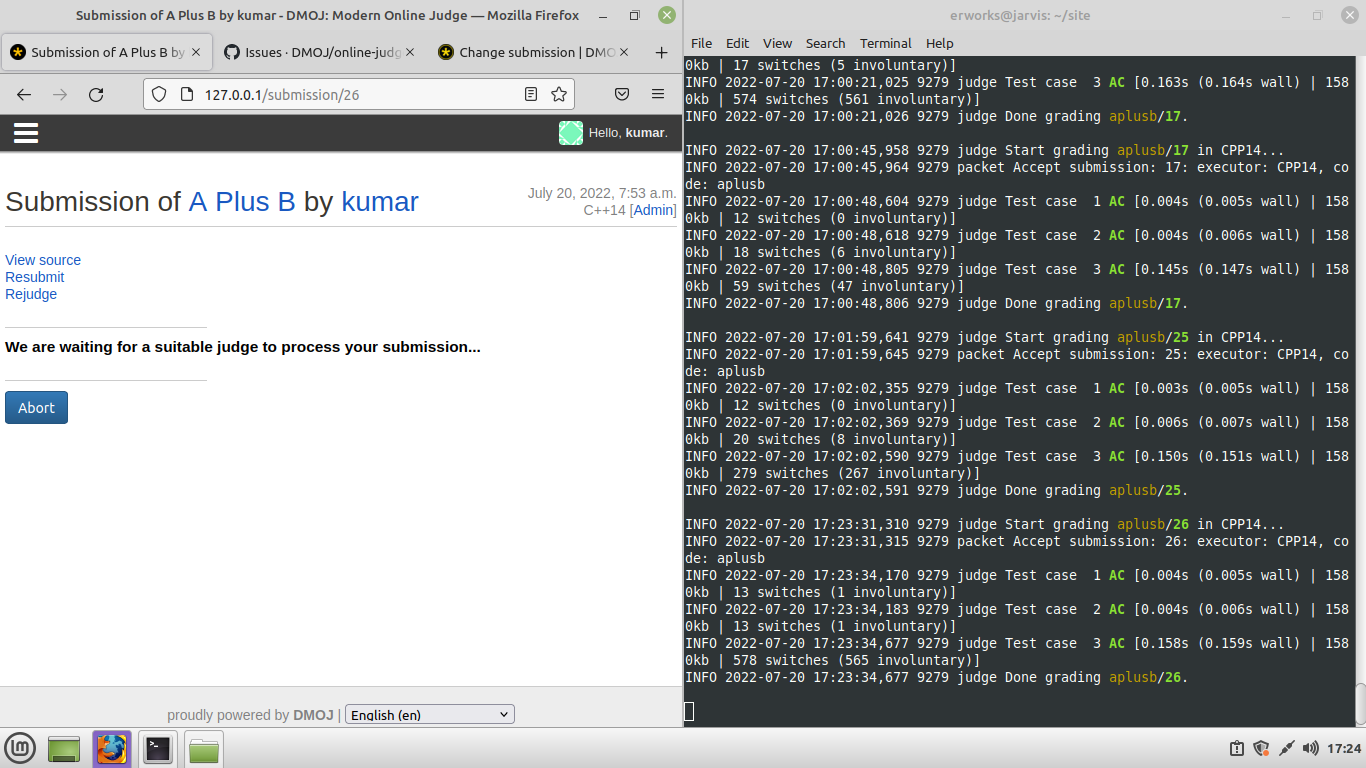Click the browser back arrow
Image resolution: width=1366 pixels, height=768 pixels.
(23, 93)
